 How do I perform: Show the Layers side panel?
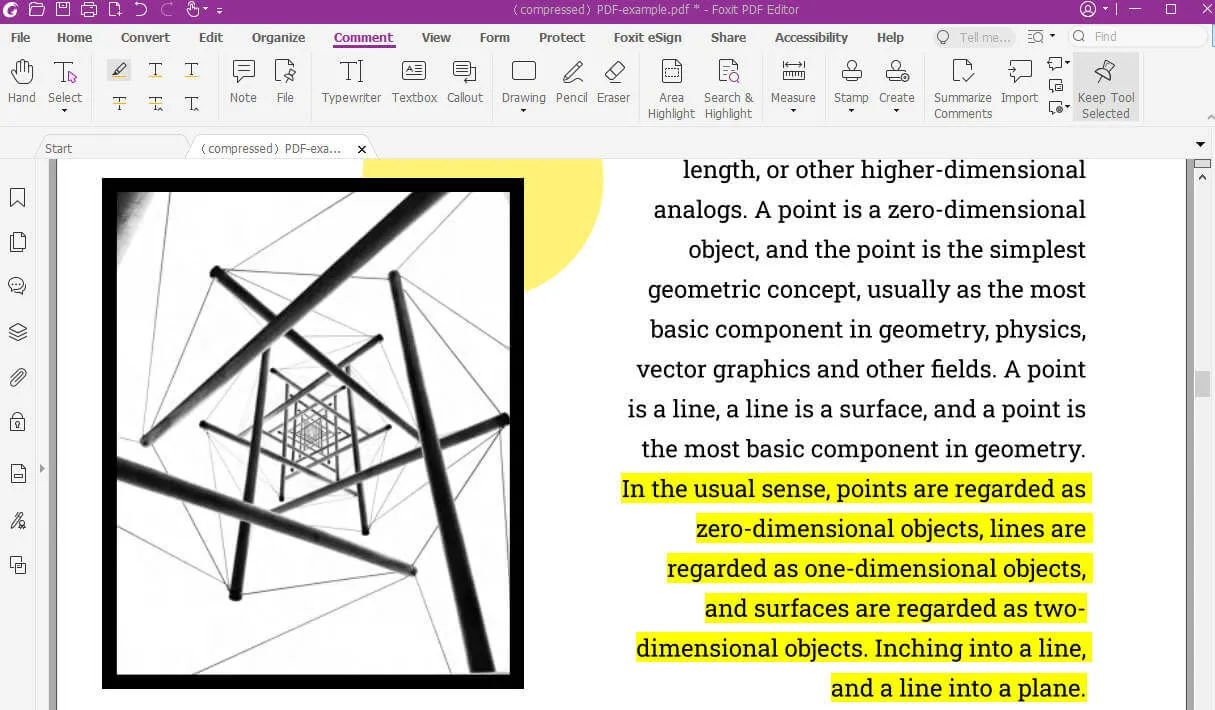(x=17, y=332)
